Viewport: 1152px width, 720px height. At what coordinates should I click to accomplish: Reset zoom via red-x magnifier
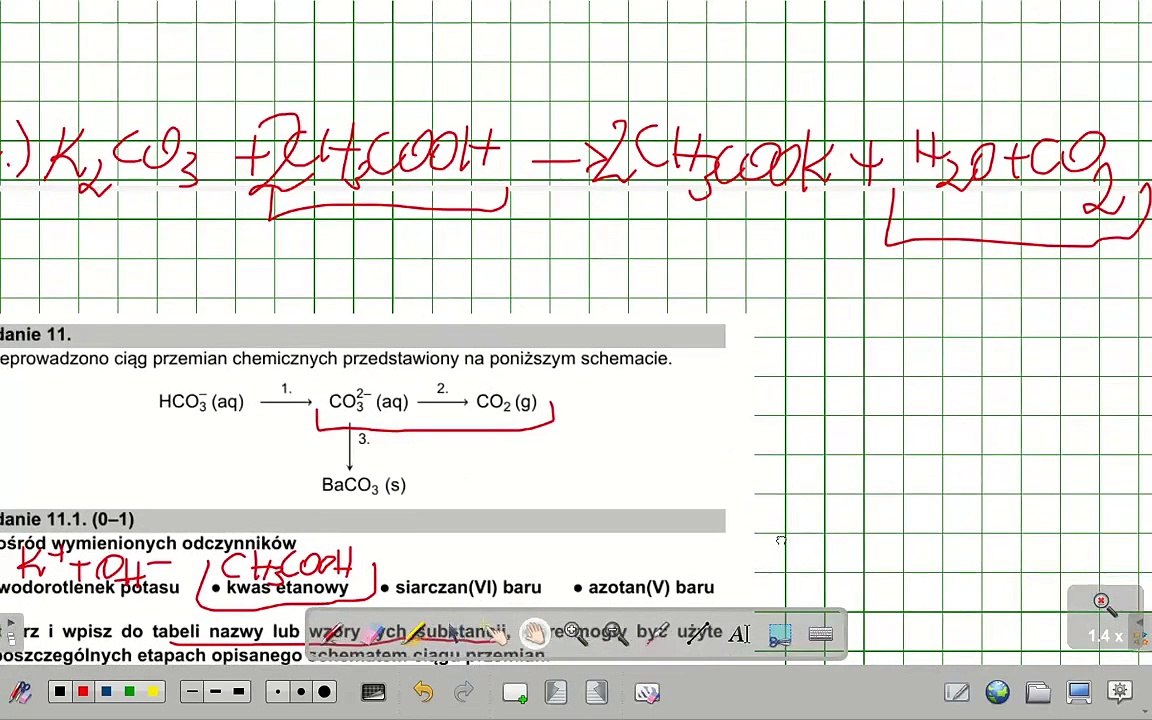point(1104,604)
